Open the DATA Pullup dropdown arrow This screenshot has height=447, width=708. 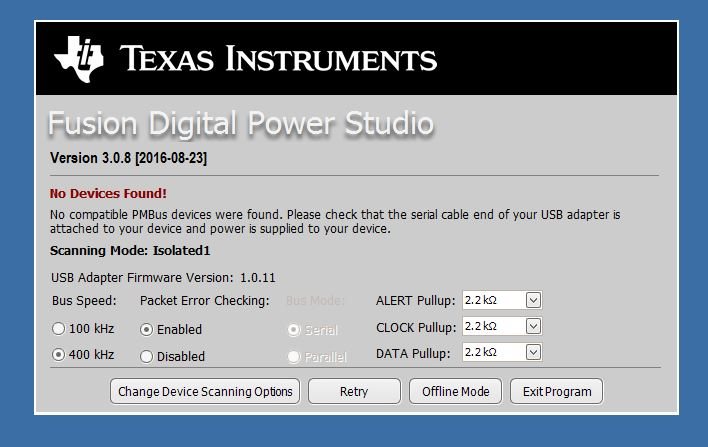coord(533,353)
